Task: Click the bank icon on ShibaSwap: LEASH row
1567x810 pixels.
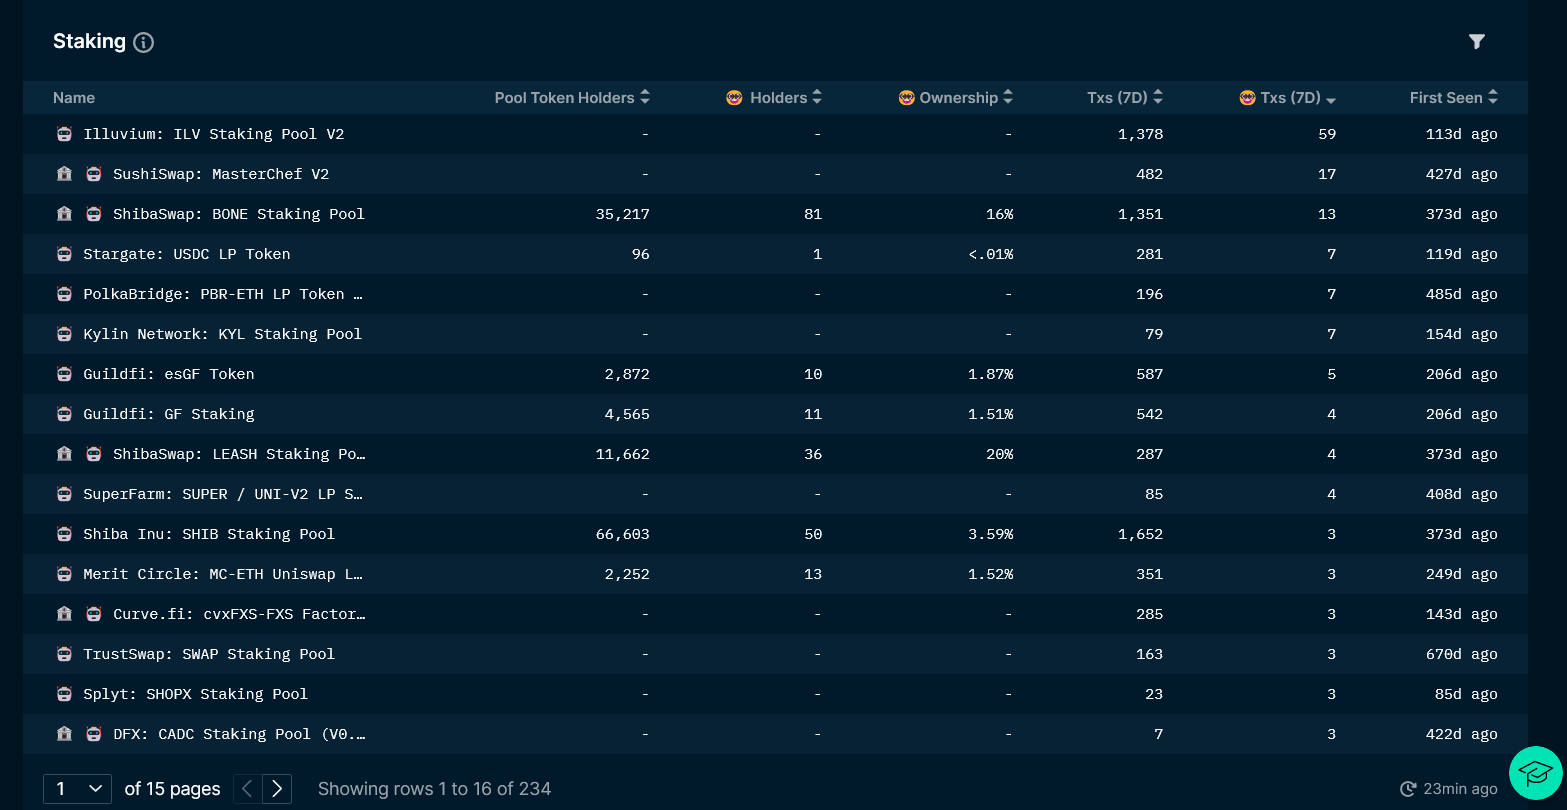Action: coord(64,454)
